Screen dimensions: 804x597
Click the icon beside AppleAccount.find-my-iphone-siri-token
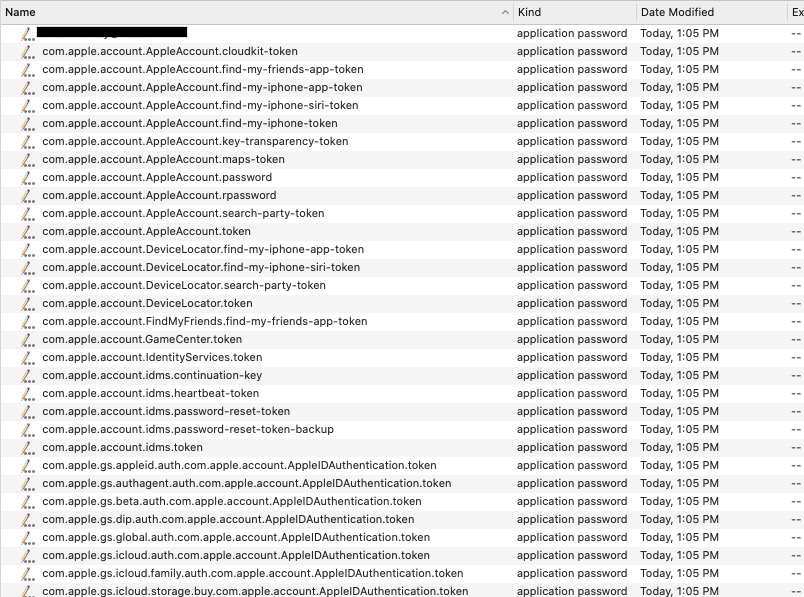coord(28,105)
